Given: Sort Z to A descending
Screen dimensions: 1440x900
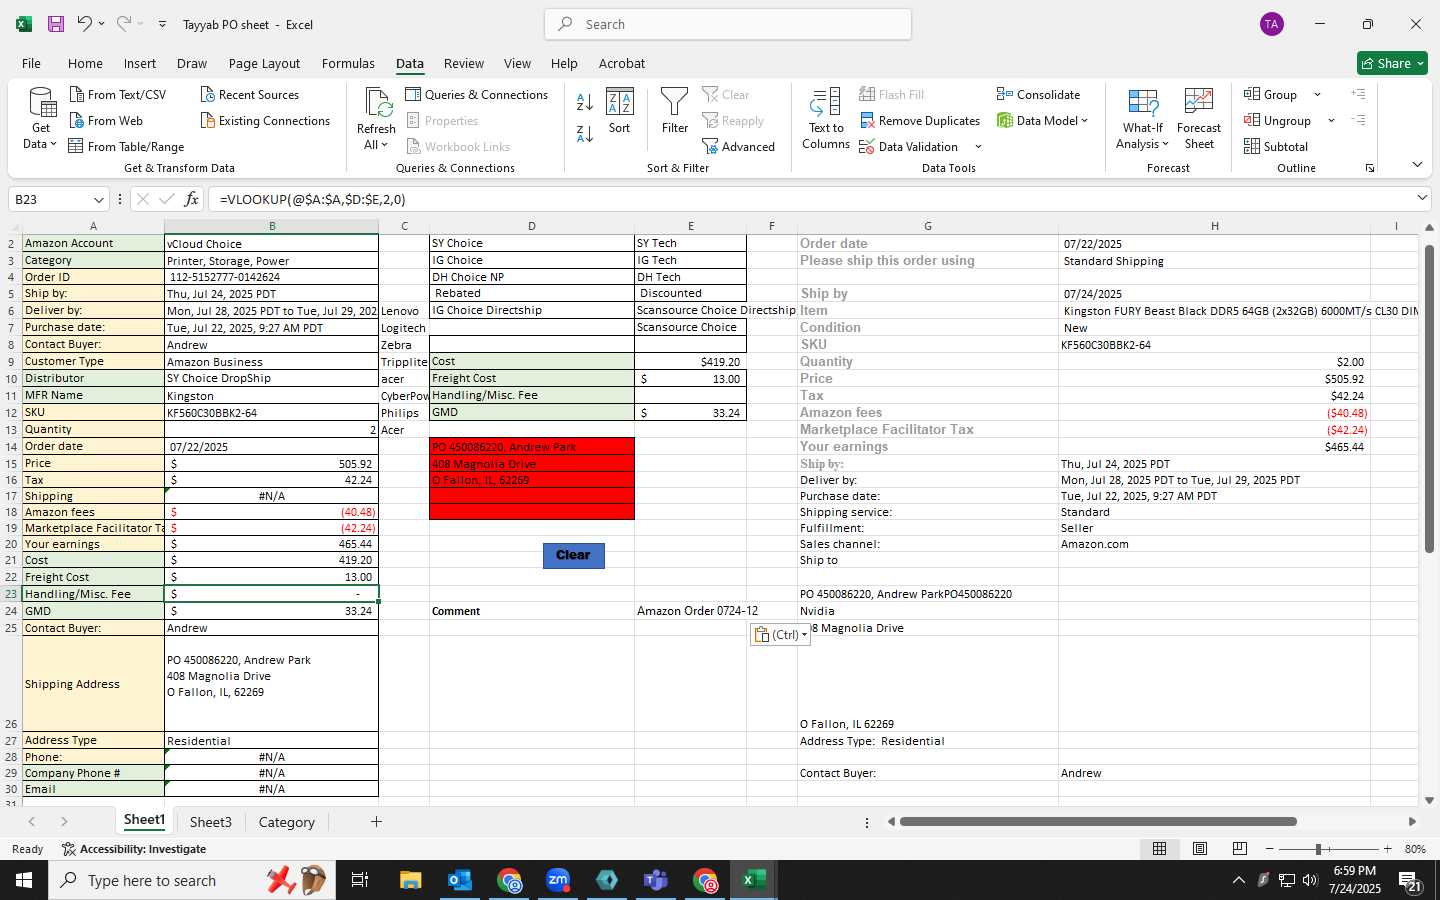Looking at the screenshot, I should [585, 133].
